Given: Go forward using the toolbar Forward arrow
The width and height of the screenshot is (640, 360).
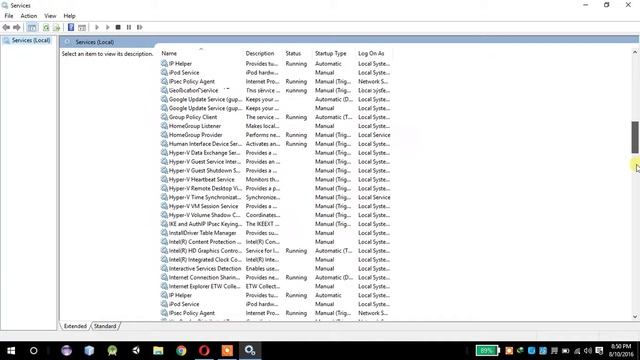Looking at the screenshot, I should pyautogui.click(x=17, y=27).
